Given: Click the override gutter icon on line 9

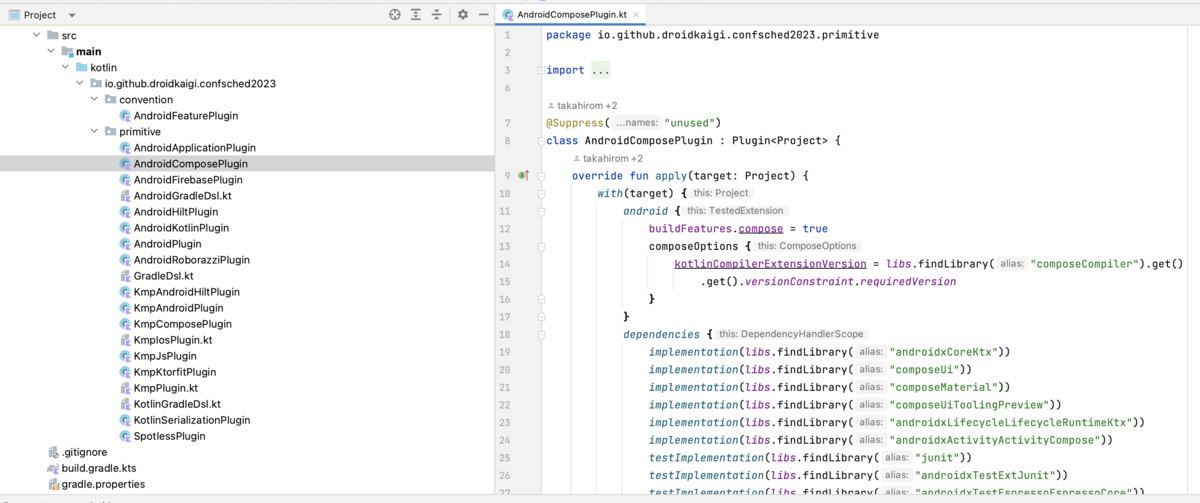Looking at the screenshot, I should (523, 176).
